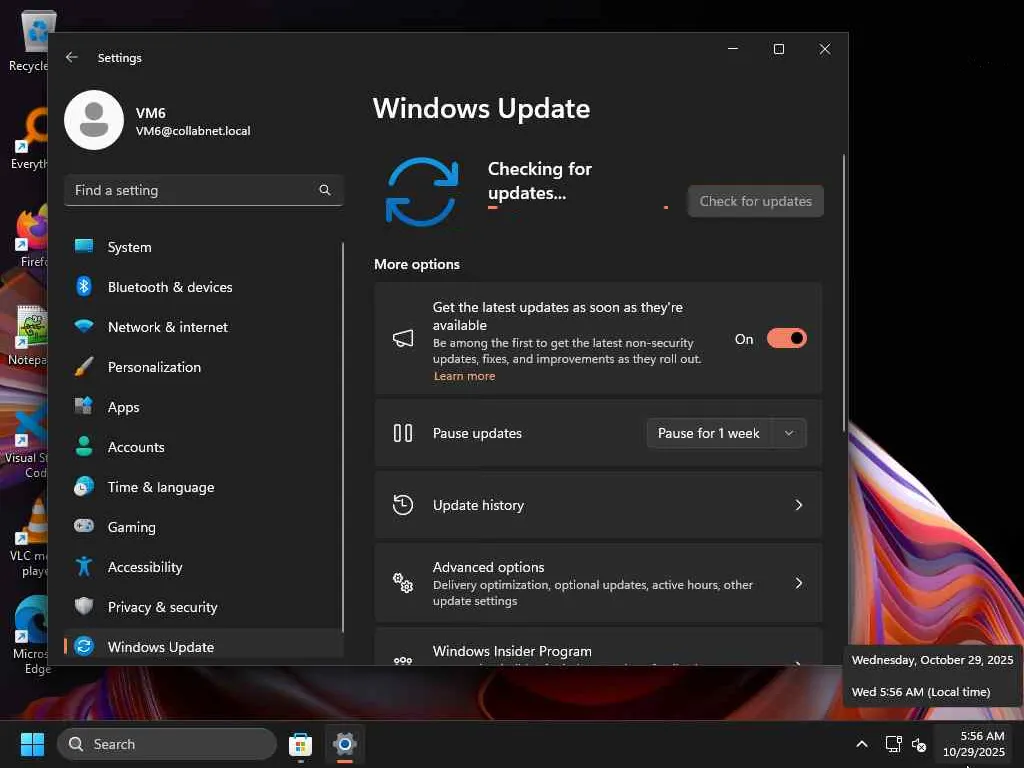Open Windows Start menu button
This screenshot has height=768, width=1024.
point(32,744)
